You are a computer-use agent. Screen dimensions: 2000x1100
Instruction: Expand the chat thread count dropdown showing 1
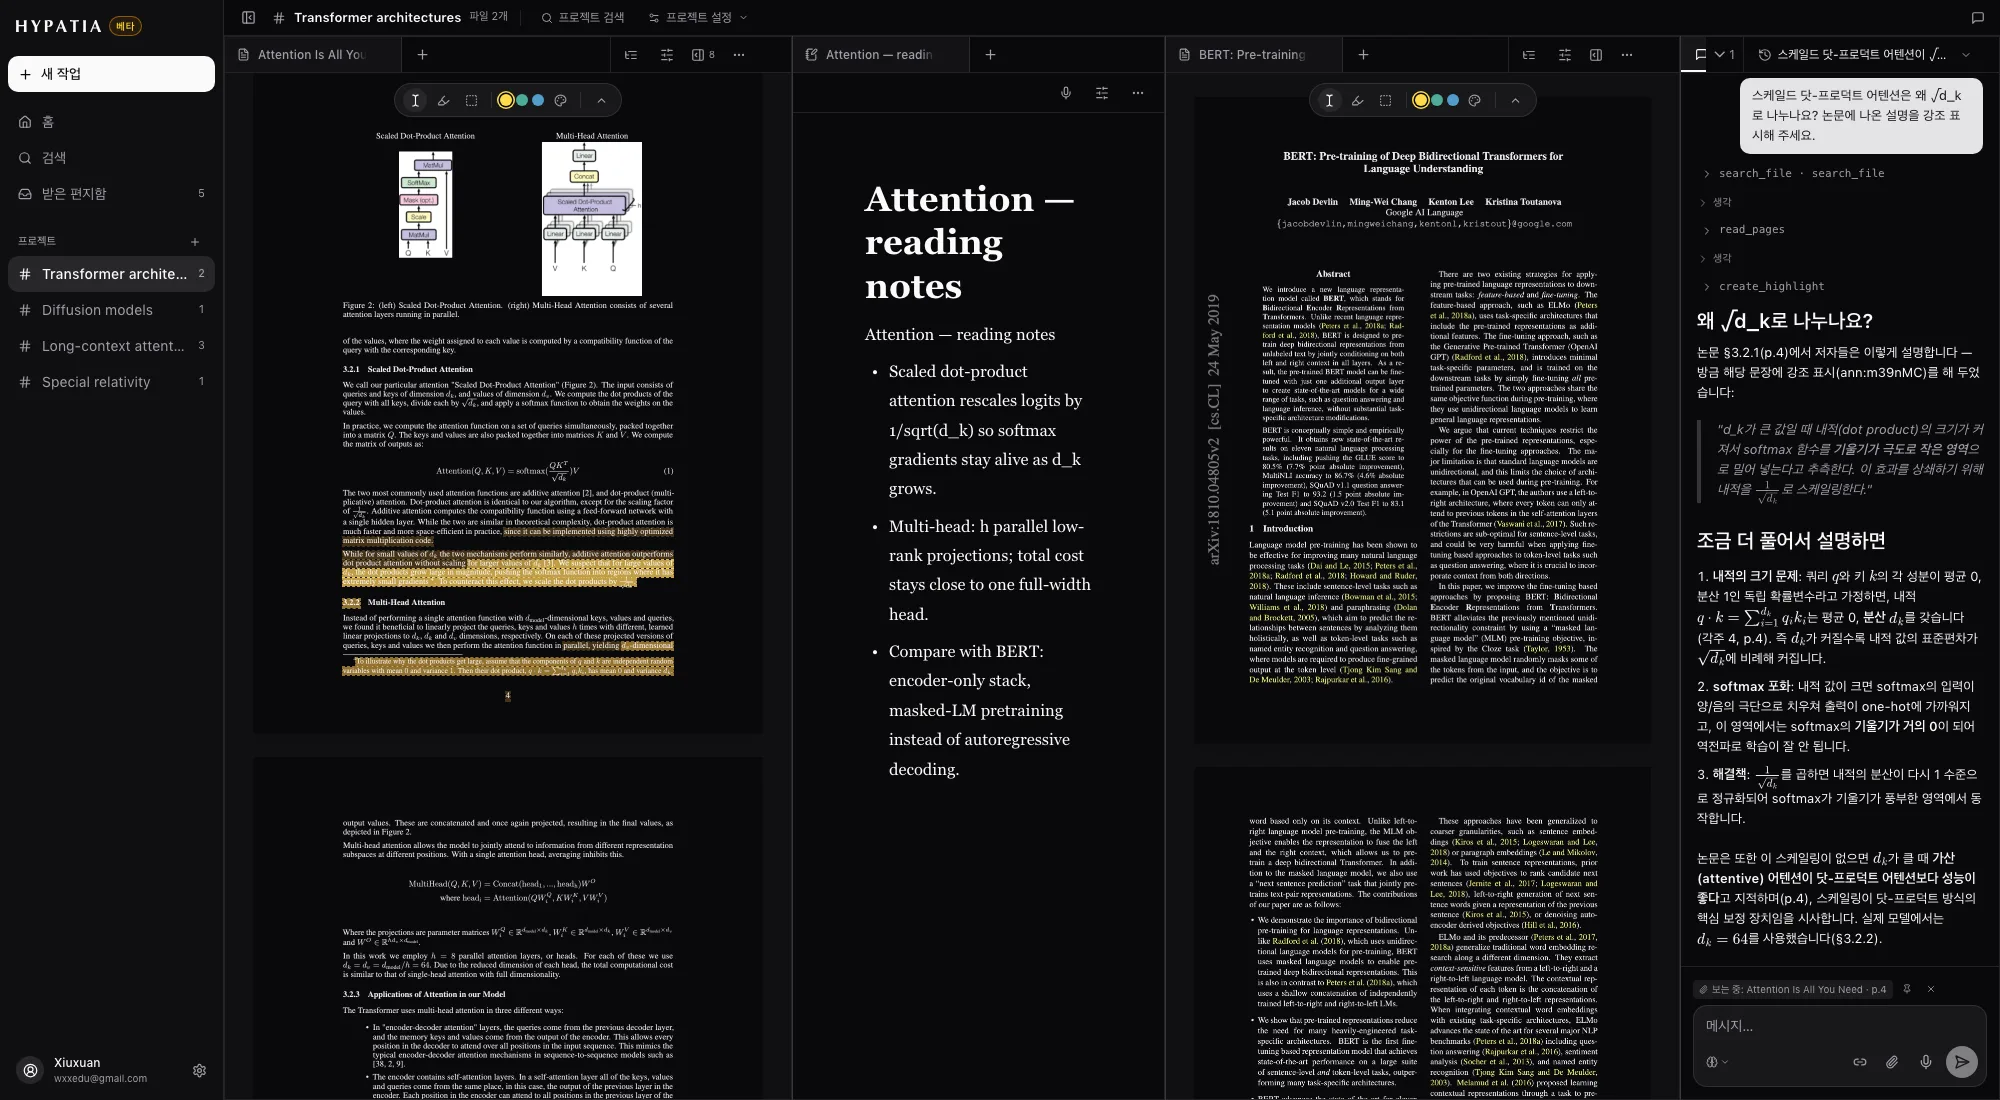(x=1725, y=55)
